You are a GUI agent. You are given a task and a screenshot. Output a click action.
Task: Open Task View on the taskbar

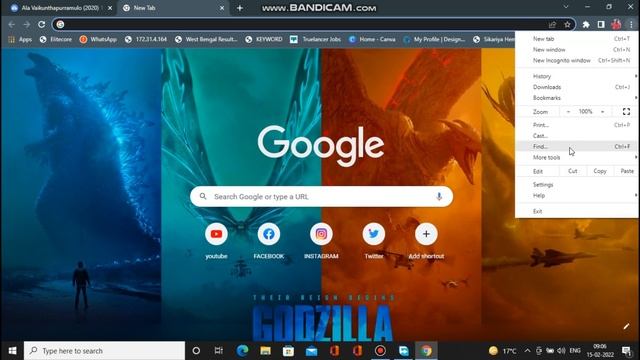tap(219, 351)
